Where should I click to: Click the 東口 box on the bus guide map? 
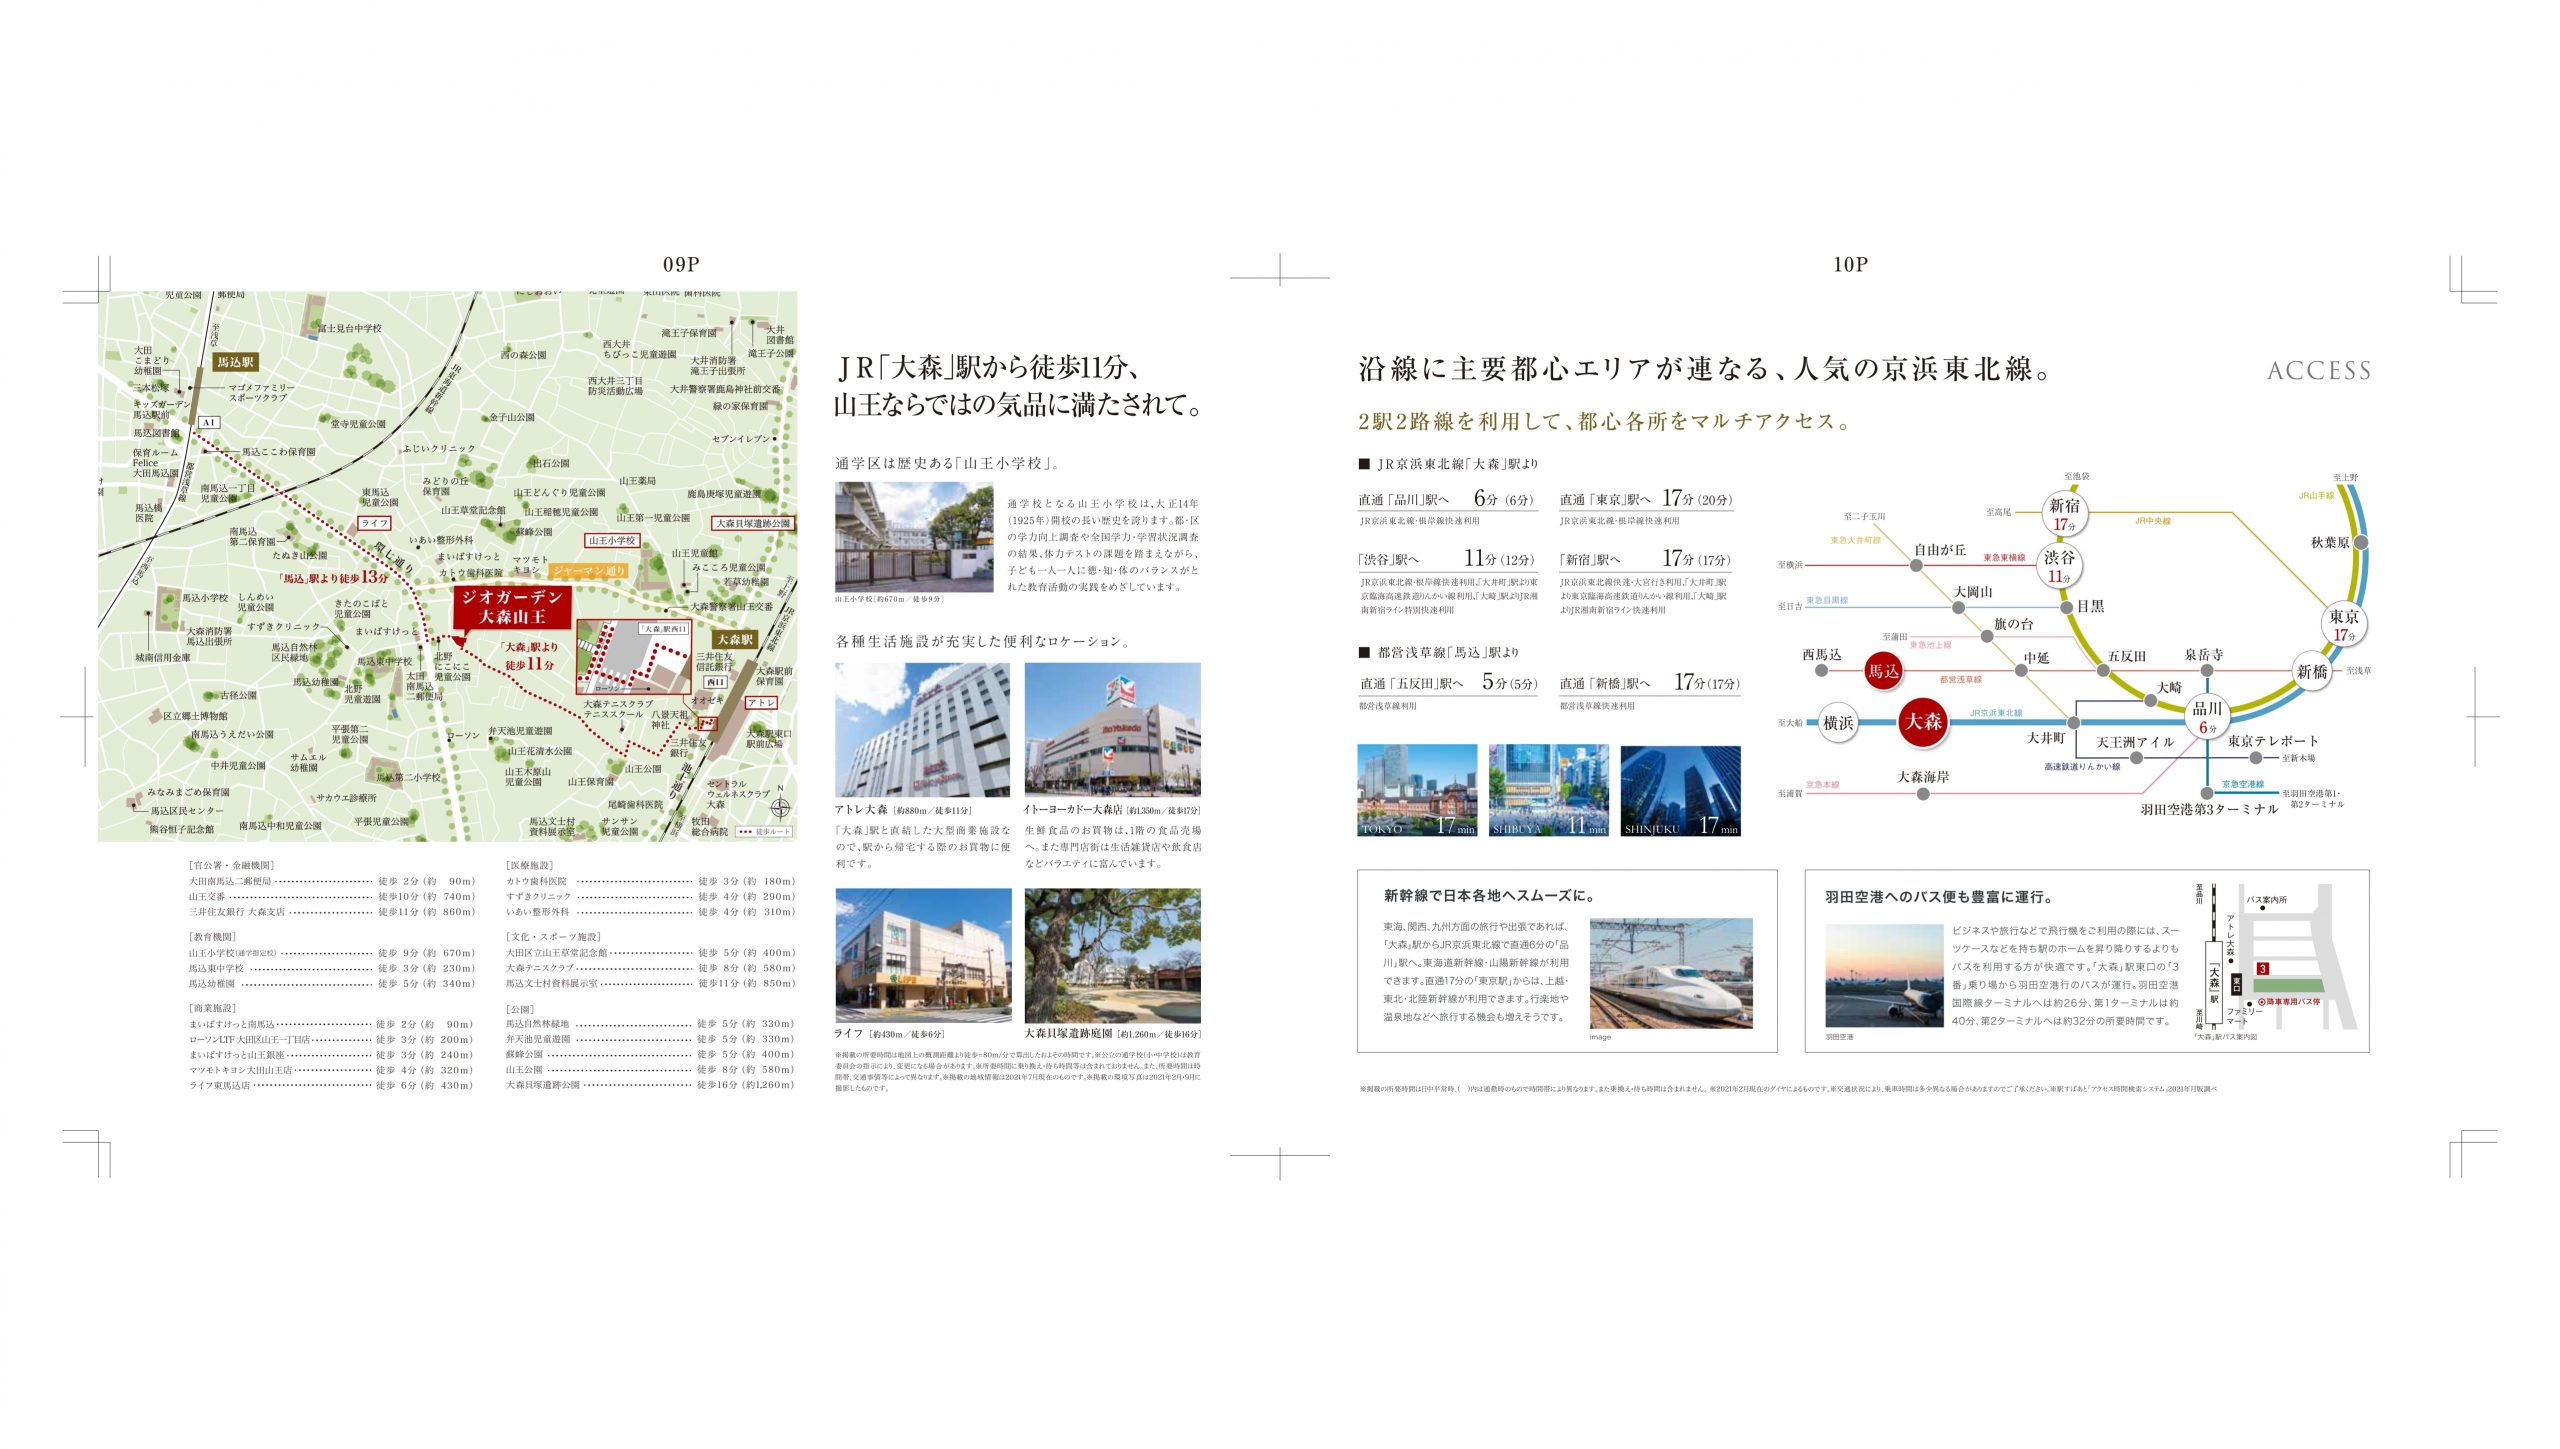pyautogui.click(x=2237, y=984)
